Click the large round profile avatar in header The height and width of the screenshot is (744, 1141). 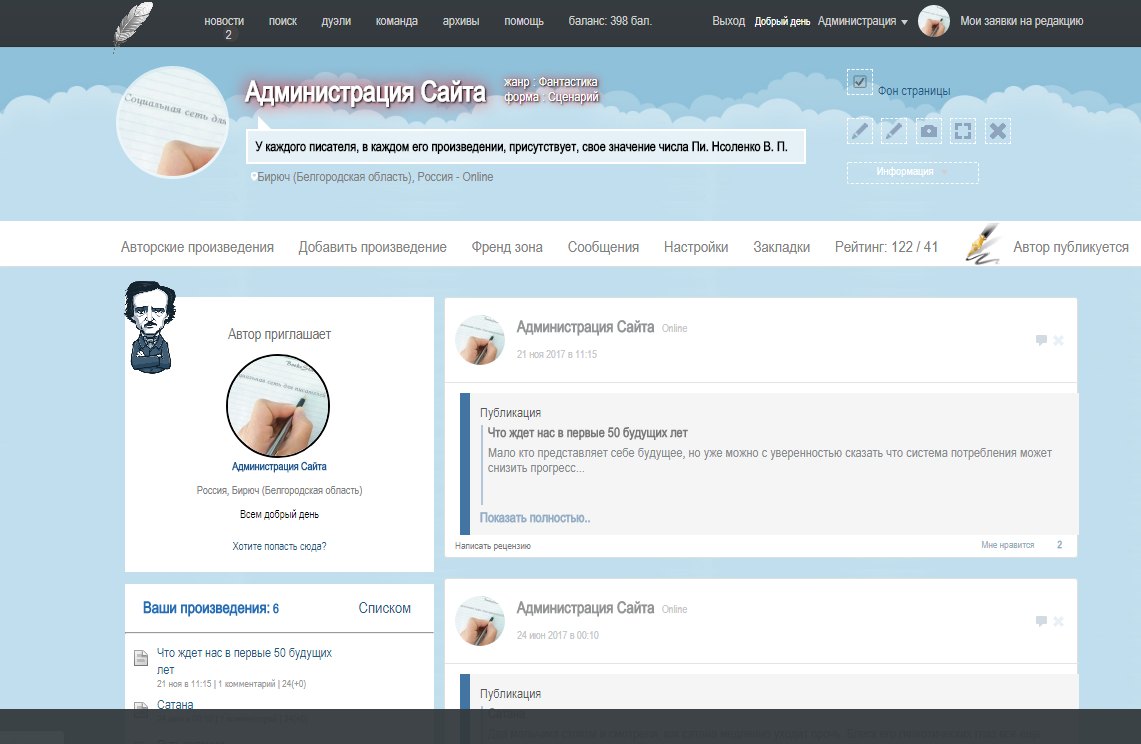point(172,122)
